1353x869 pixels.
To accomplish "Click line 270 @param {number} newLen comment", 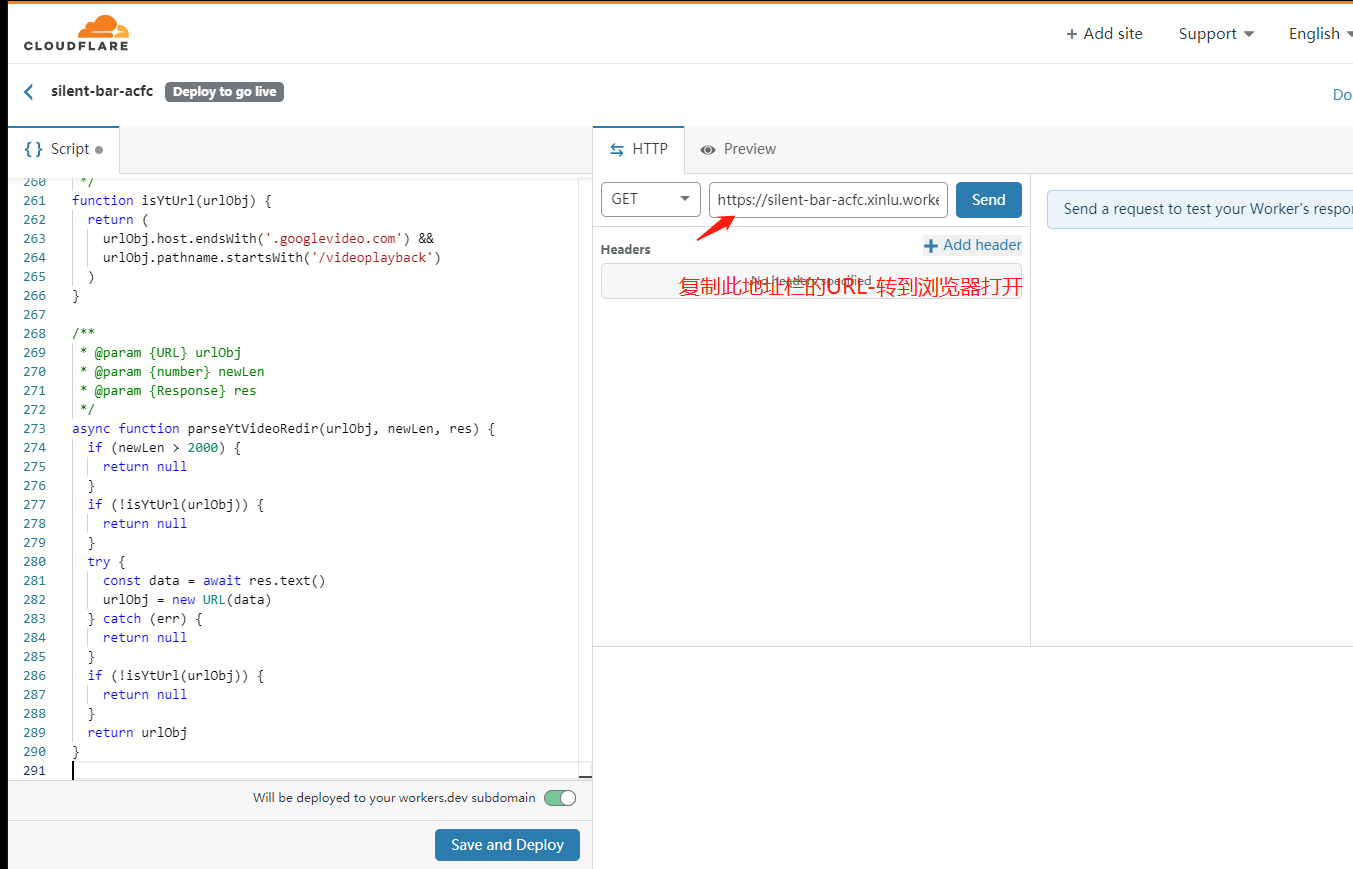I will click(x=172, y=371).
